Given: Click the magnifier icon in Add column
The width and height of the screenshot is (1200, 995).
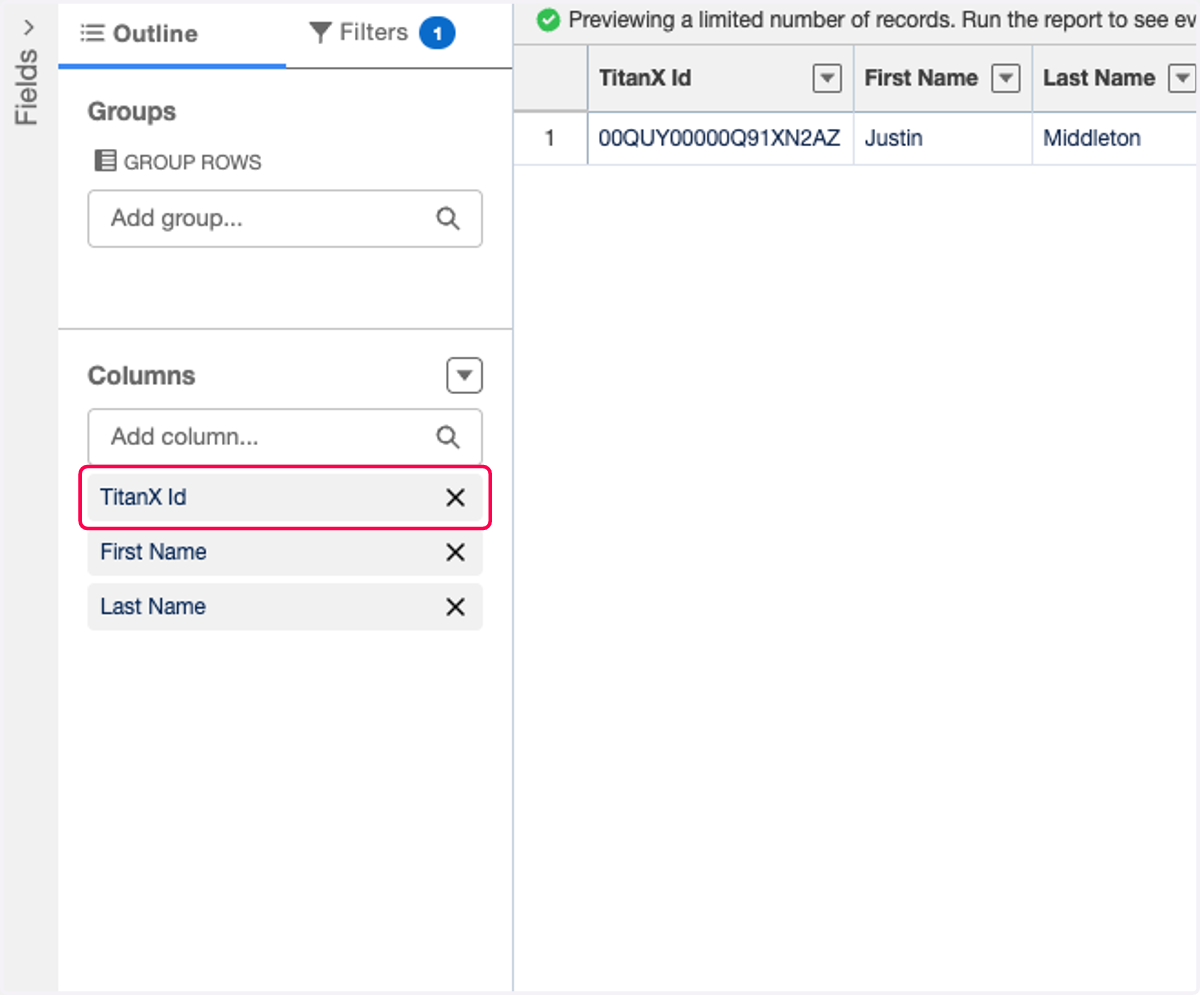Looking at the screenshot, I should tap(448, 437).
